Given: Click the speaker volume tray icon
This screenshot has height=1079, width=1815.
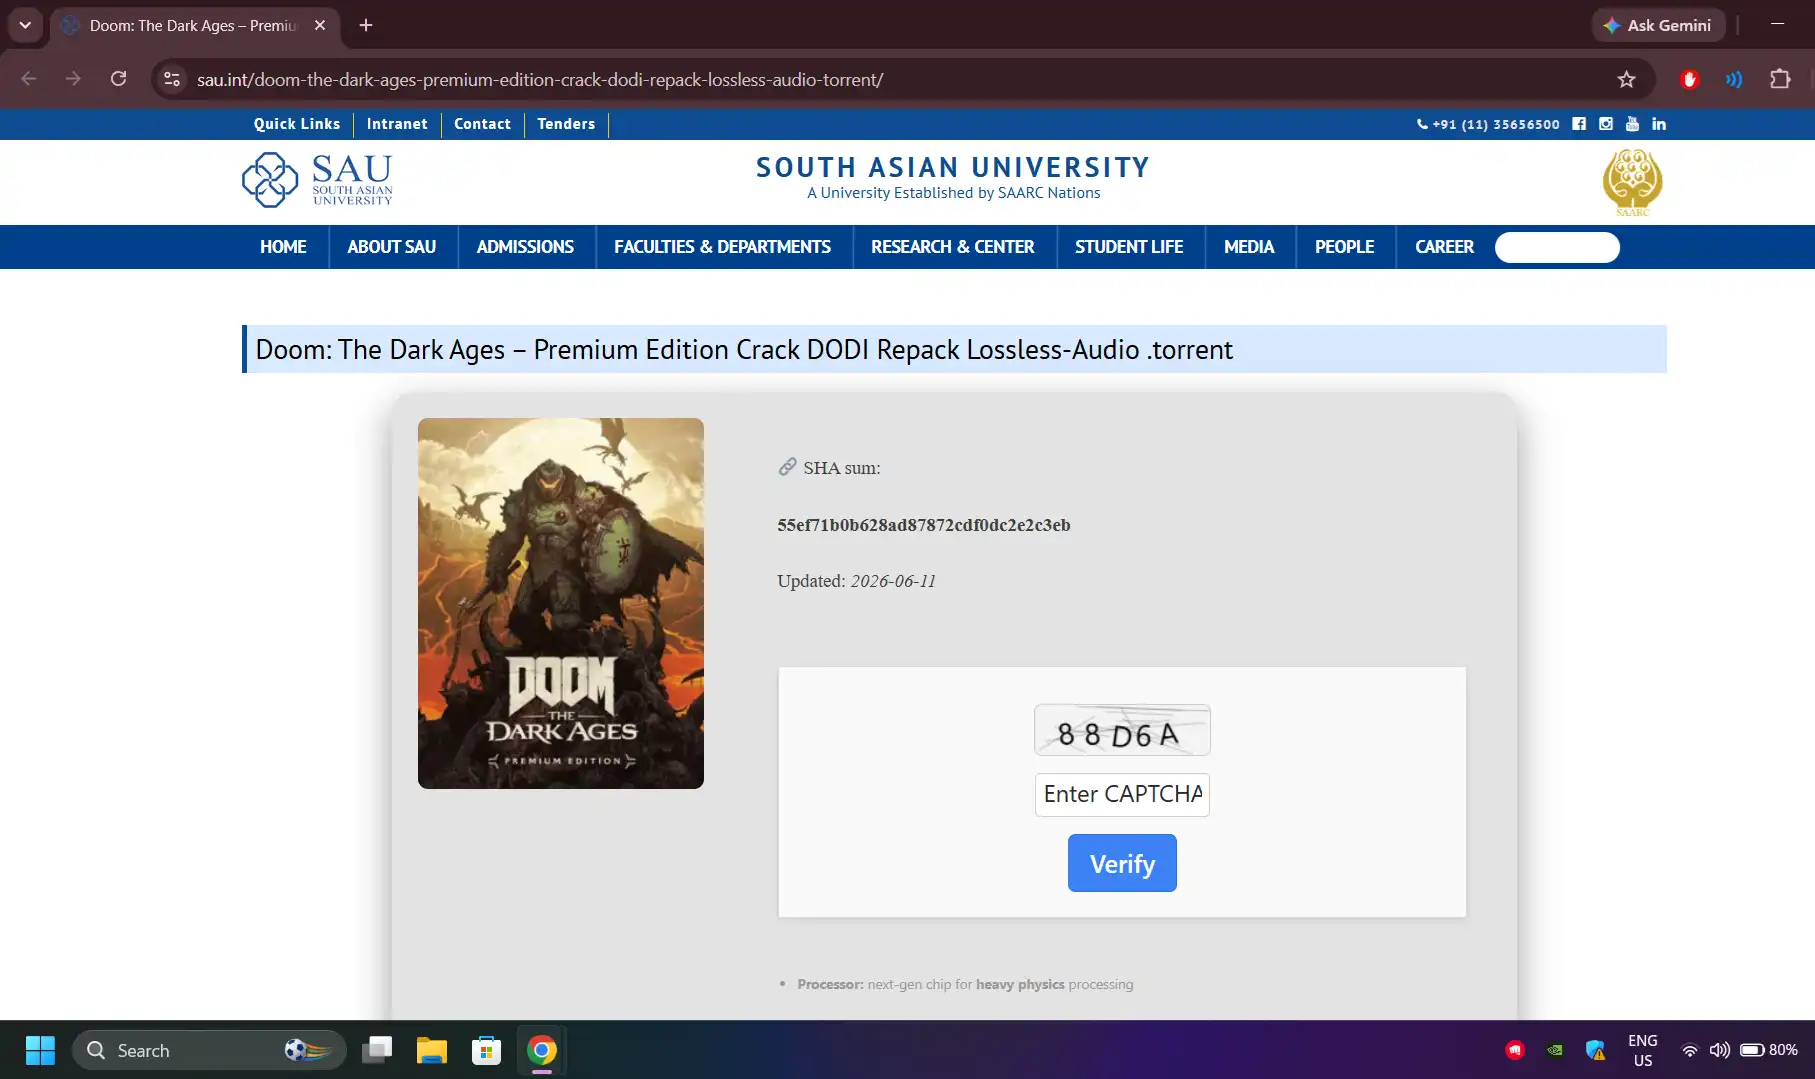Looking at the screenshot, I should click(x=1719, y=1050).
